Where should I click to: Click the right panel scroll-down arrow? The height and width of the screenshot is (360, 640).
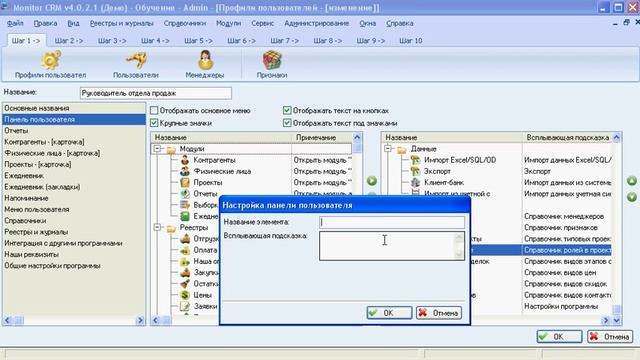coord(617,320)
